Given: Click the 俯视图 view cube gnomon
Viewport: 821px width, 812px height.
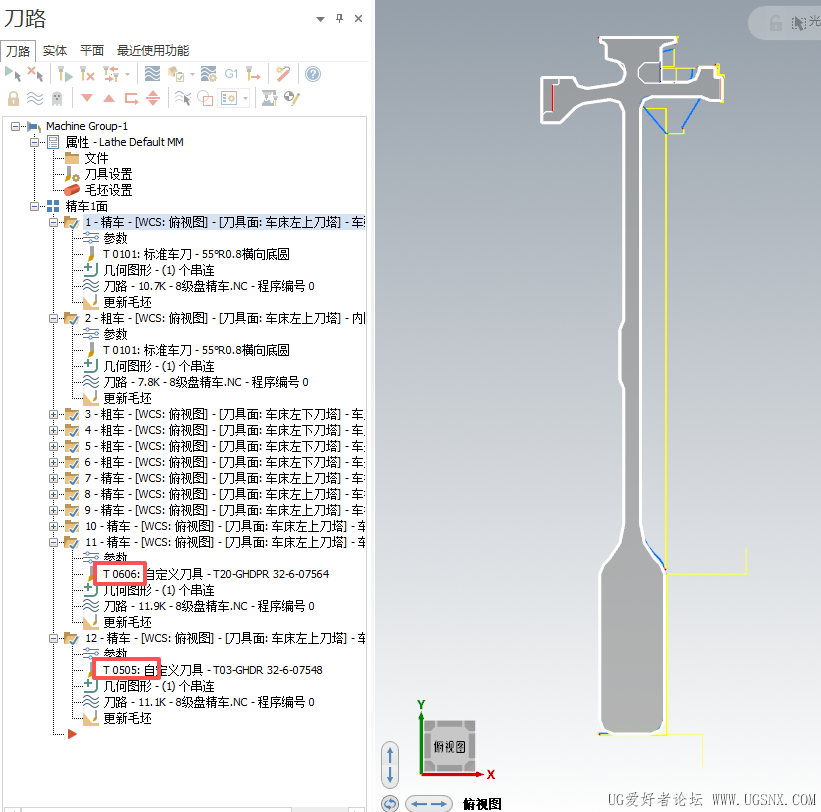Looking at the screenshot, I should tap(449, 747).
